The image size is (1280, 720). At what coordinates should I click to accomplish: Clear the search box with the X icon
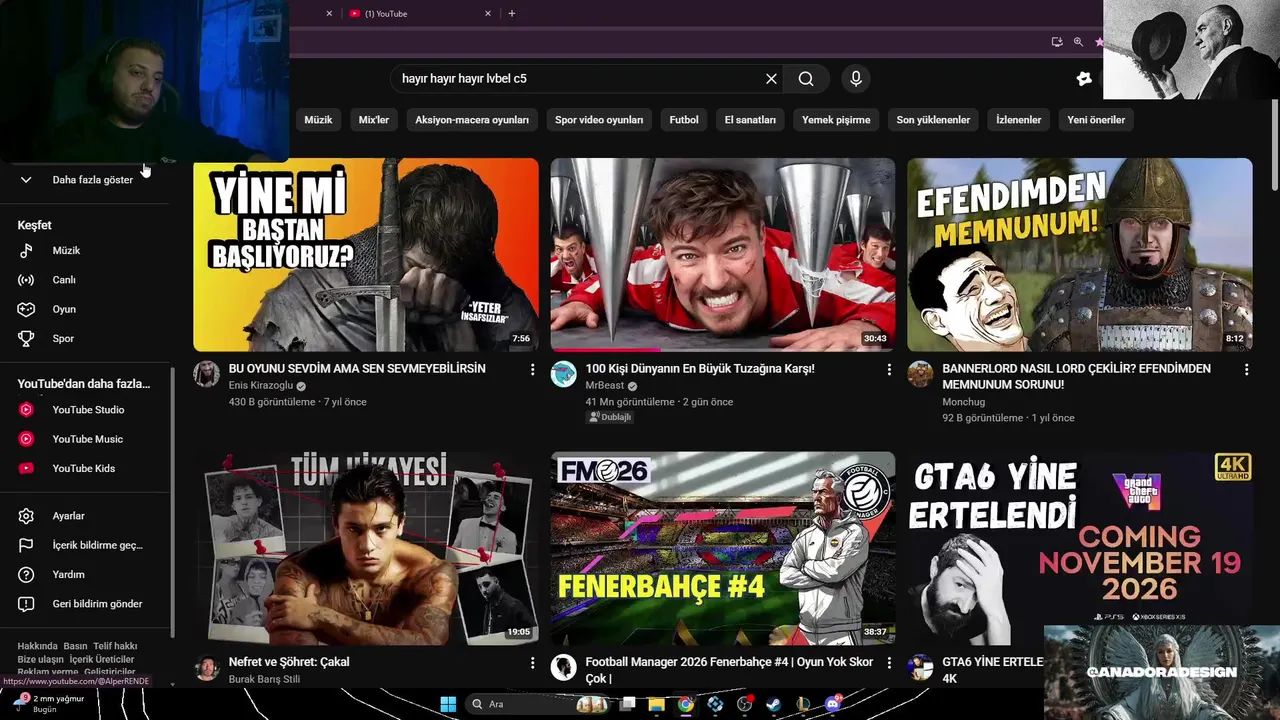click(x=771, y=79)
